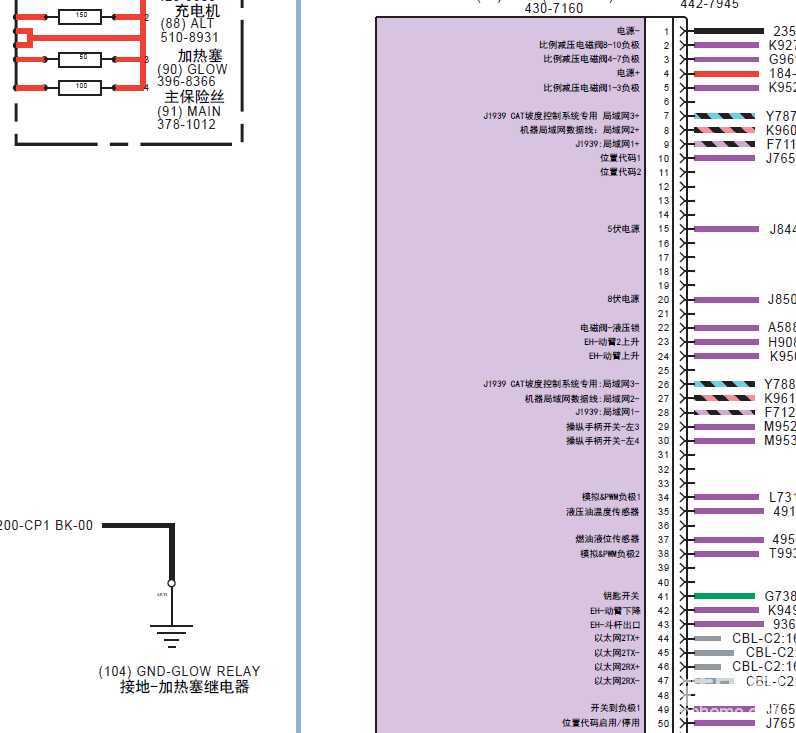Select the '加热塞' fuse label
The image size is (796, 733).
pos(200,56)
